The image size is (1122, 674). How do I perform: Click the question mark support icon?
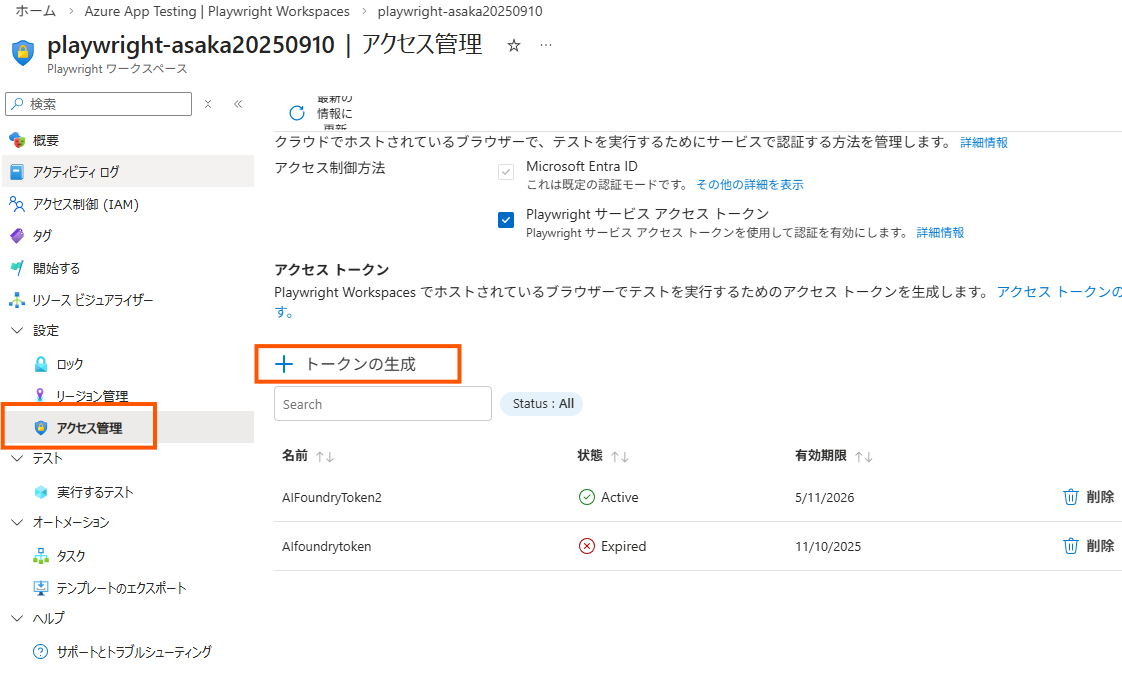[41, 652]
